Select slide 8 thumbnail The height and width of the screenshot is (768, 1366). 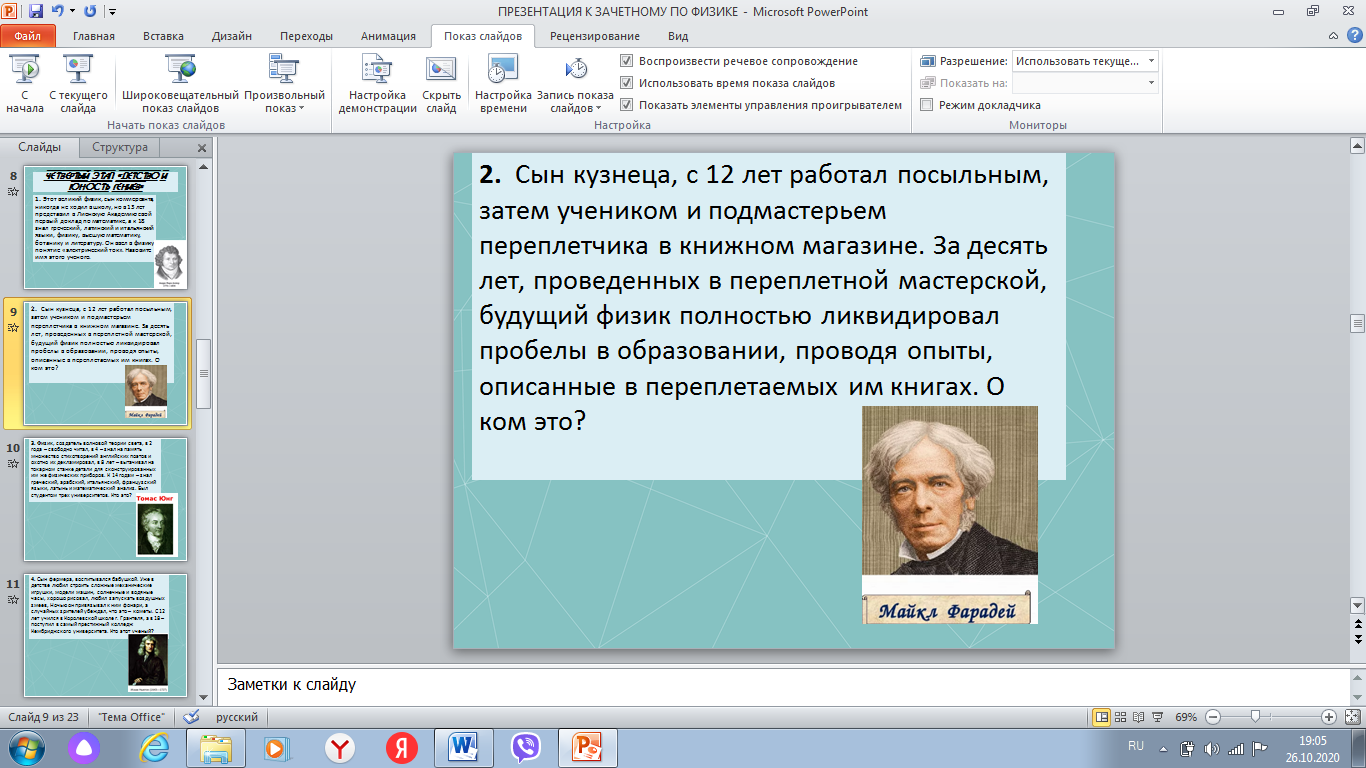[x=105, y=227]
